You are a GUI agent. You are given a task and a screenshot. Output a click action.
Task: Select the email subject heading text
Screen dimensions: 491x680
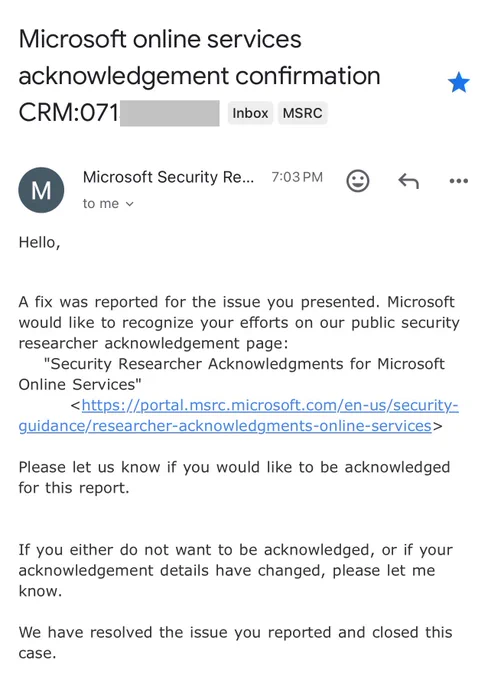click(200, 75)
